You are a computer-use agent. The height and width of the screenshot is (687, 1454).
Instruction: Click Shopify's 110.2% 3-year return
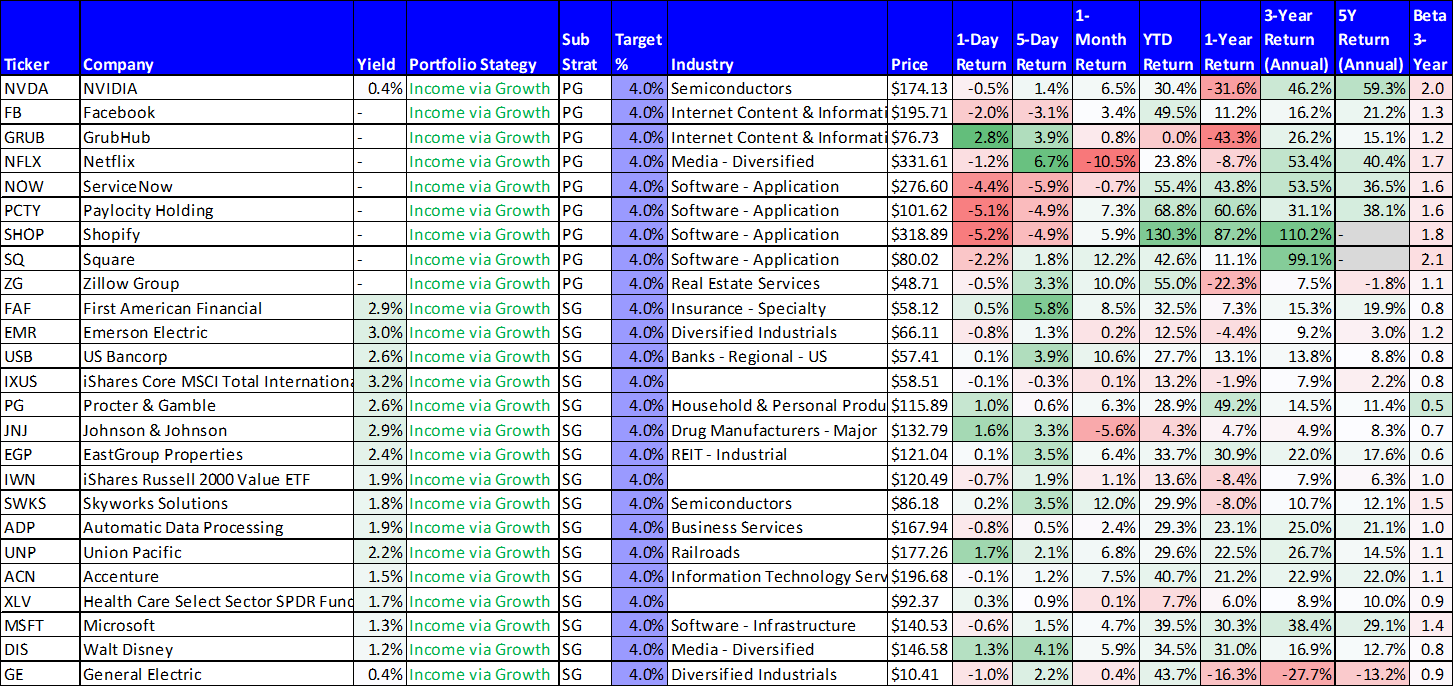1298,234
